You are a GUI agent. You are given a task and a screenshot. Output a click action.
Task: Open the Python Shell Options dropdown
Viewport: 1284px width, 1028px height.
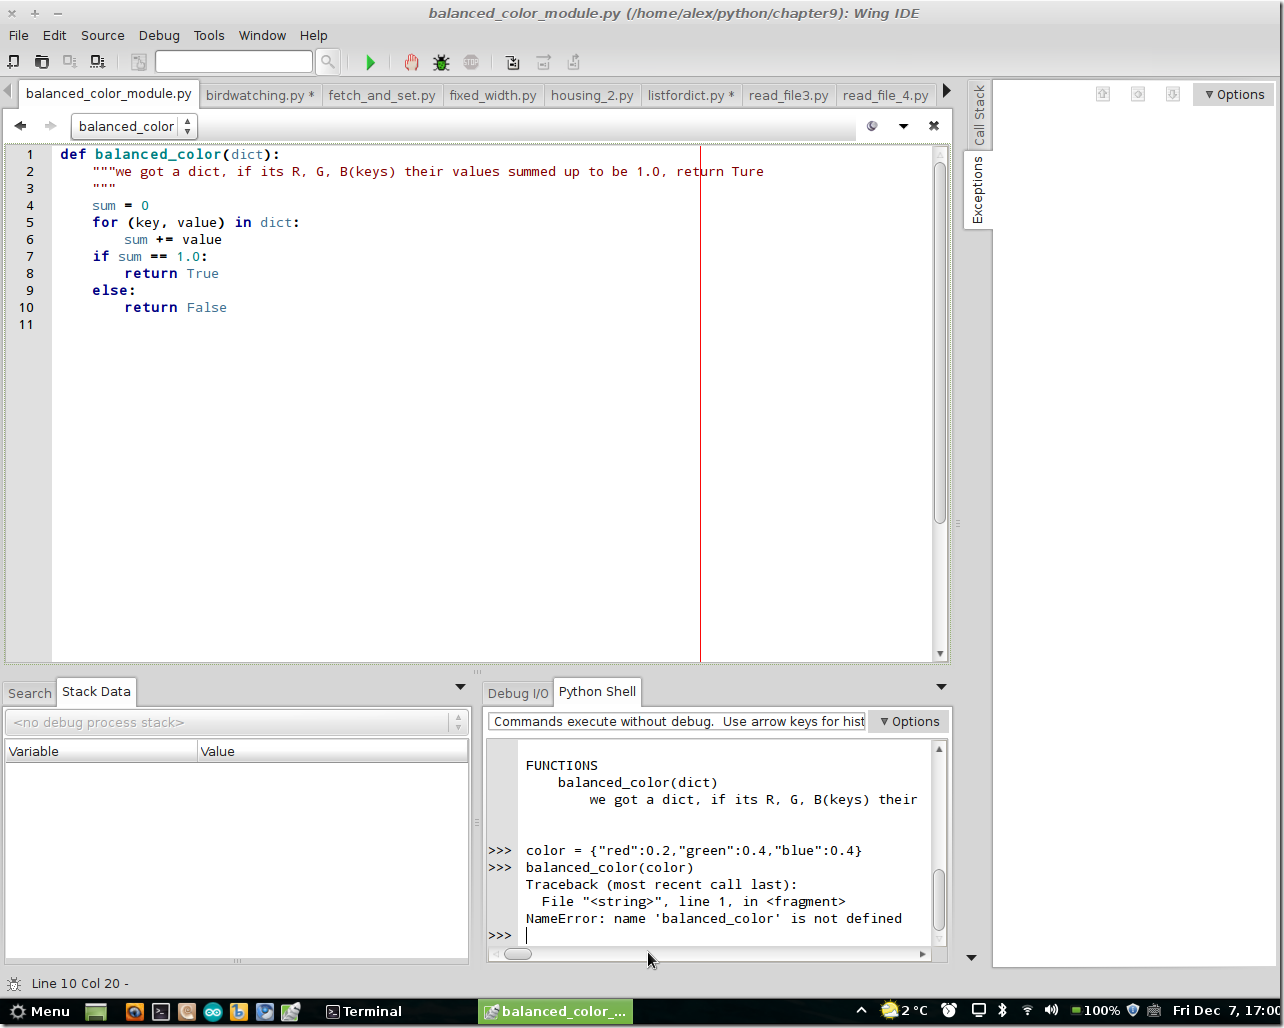[x=909, y=721]
